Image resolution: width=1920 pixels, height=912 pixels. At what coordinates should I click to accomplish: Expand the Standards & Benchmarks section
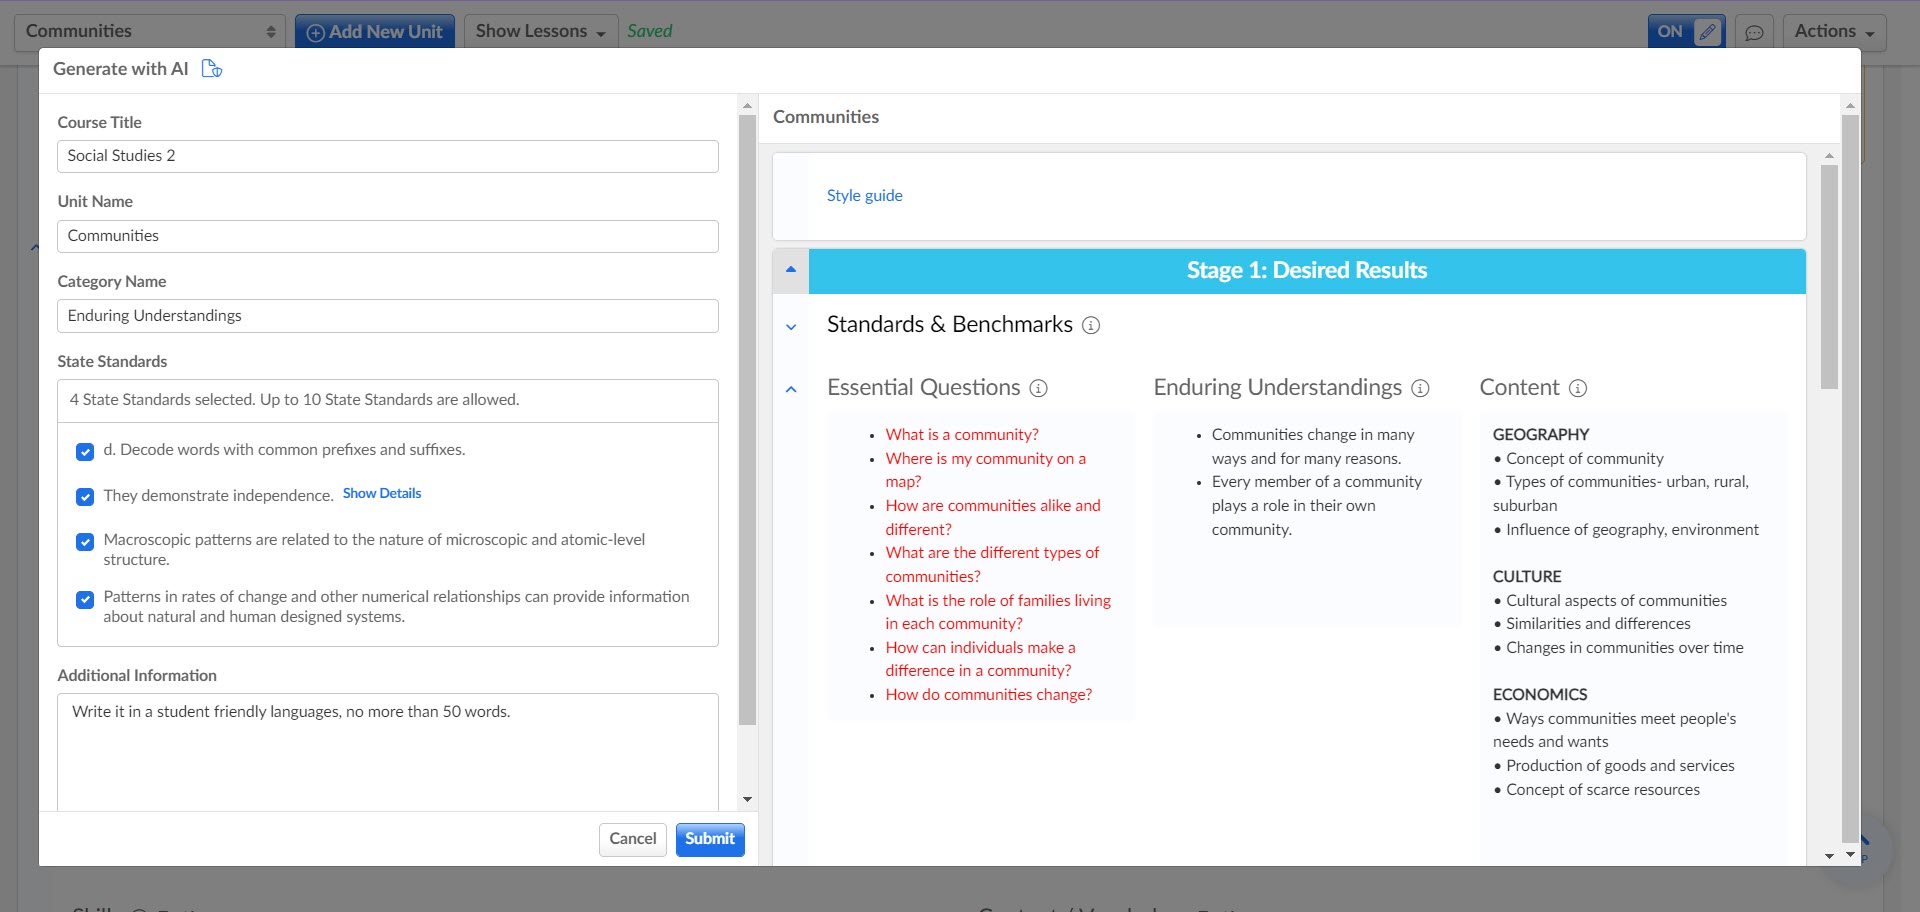(x=791, y=327)
